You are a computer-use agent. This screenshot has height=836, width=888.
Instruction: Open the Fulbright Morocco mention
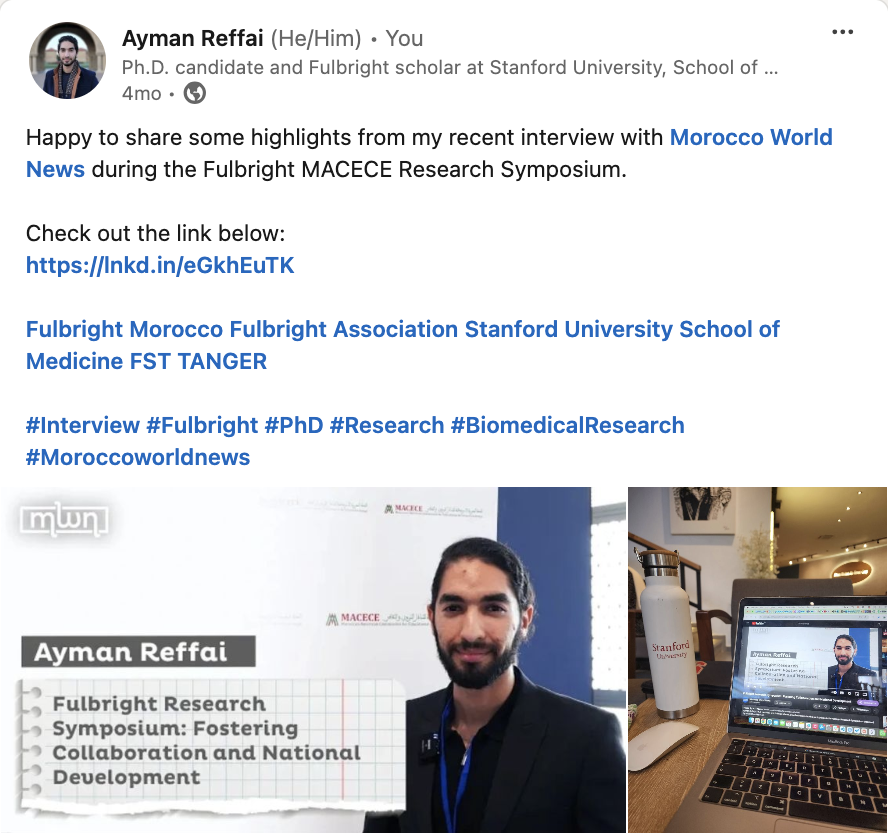click(x=125, y=329)
